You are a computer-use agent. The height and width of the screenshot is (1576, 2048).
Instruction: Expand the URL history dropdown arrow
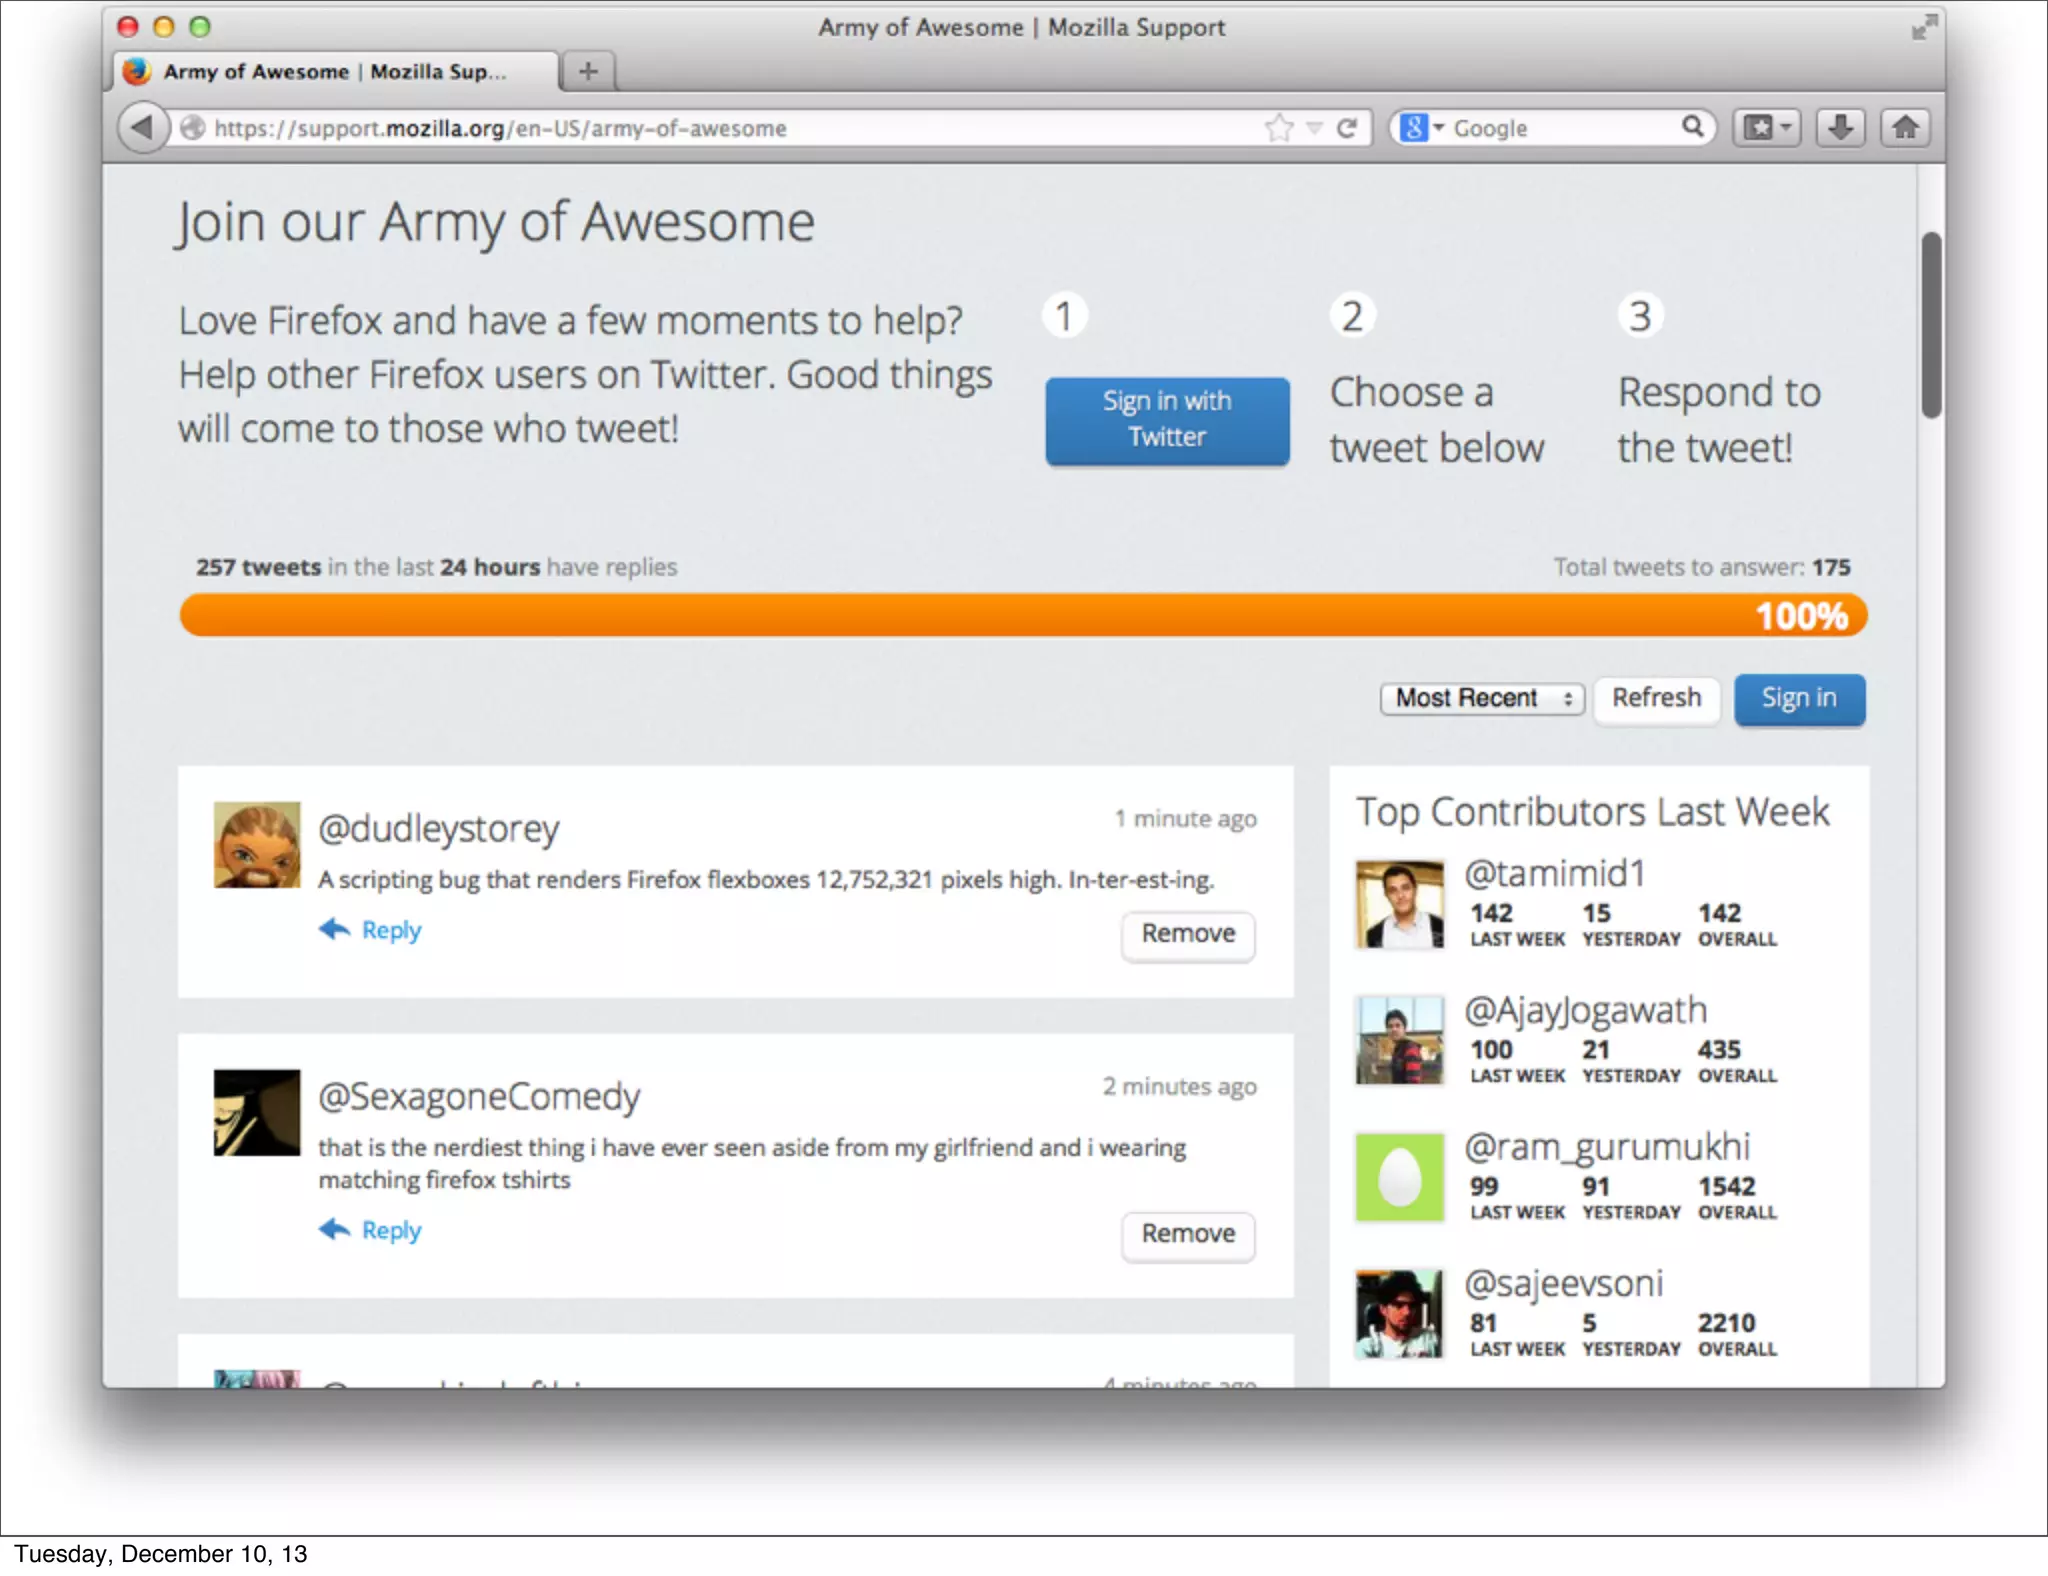pyautogui.click(x=1314, y=128)
